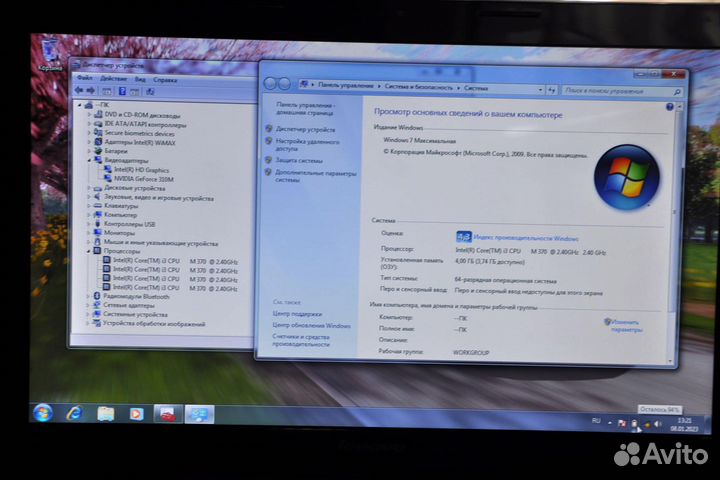Expand the Батареи node
This screenshot has height=480, width=720.
(x=90, y=151)
